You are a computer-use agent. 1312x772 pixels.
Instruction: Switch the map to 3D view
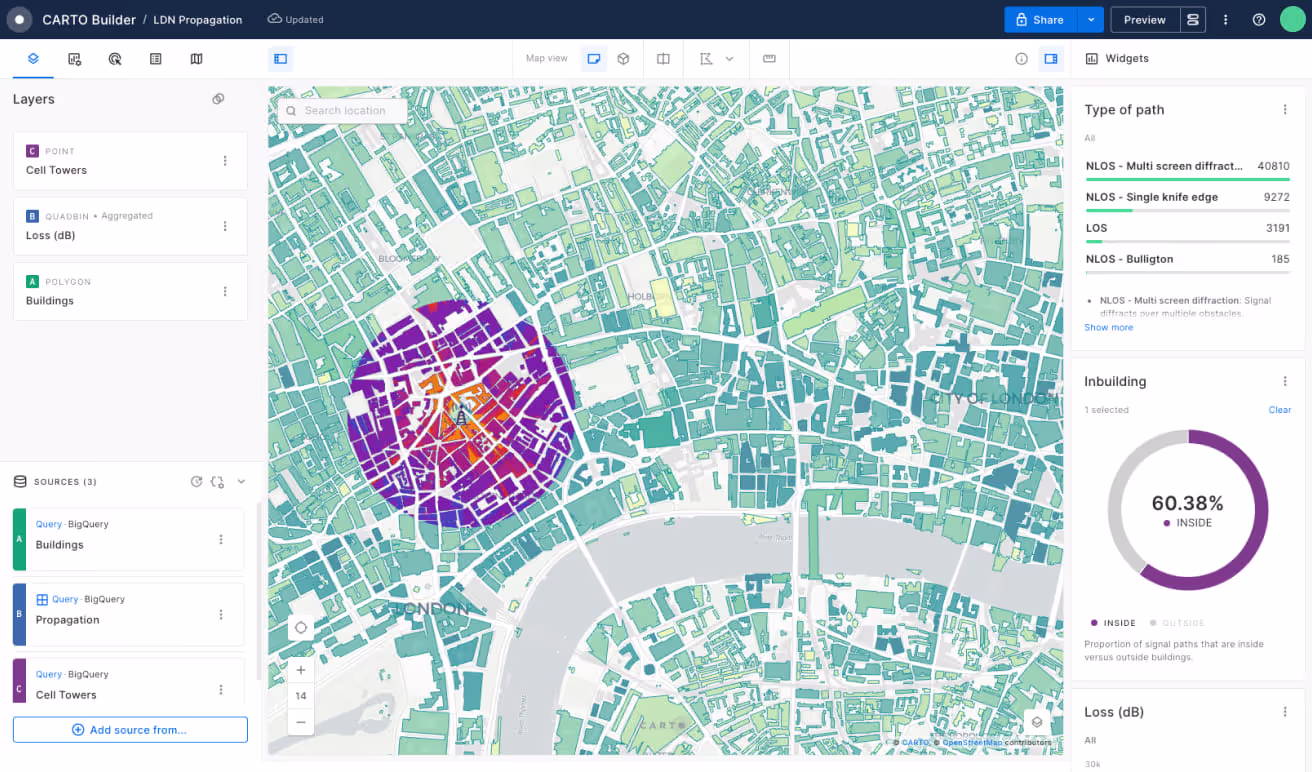coord(624,59)
